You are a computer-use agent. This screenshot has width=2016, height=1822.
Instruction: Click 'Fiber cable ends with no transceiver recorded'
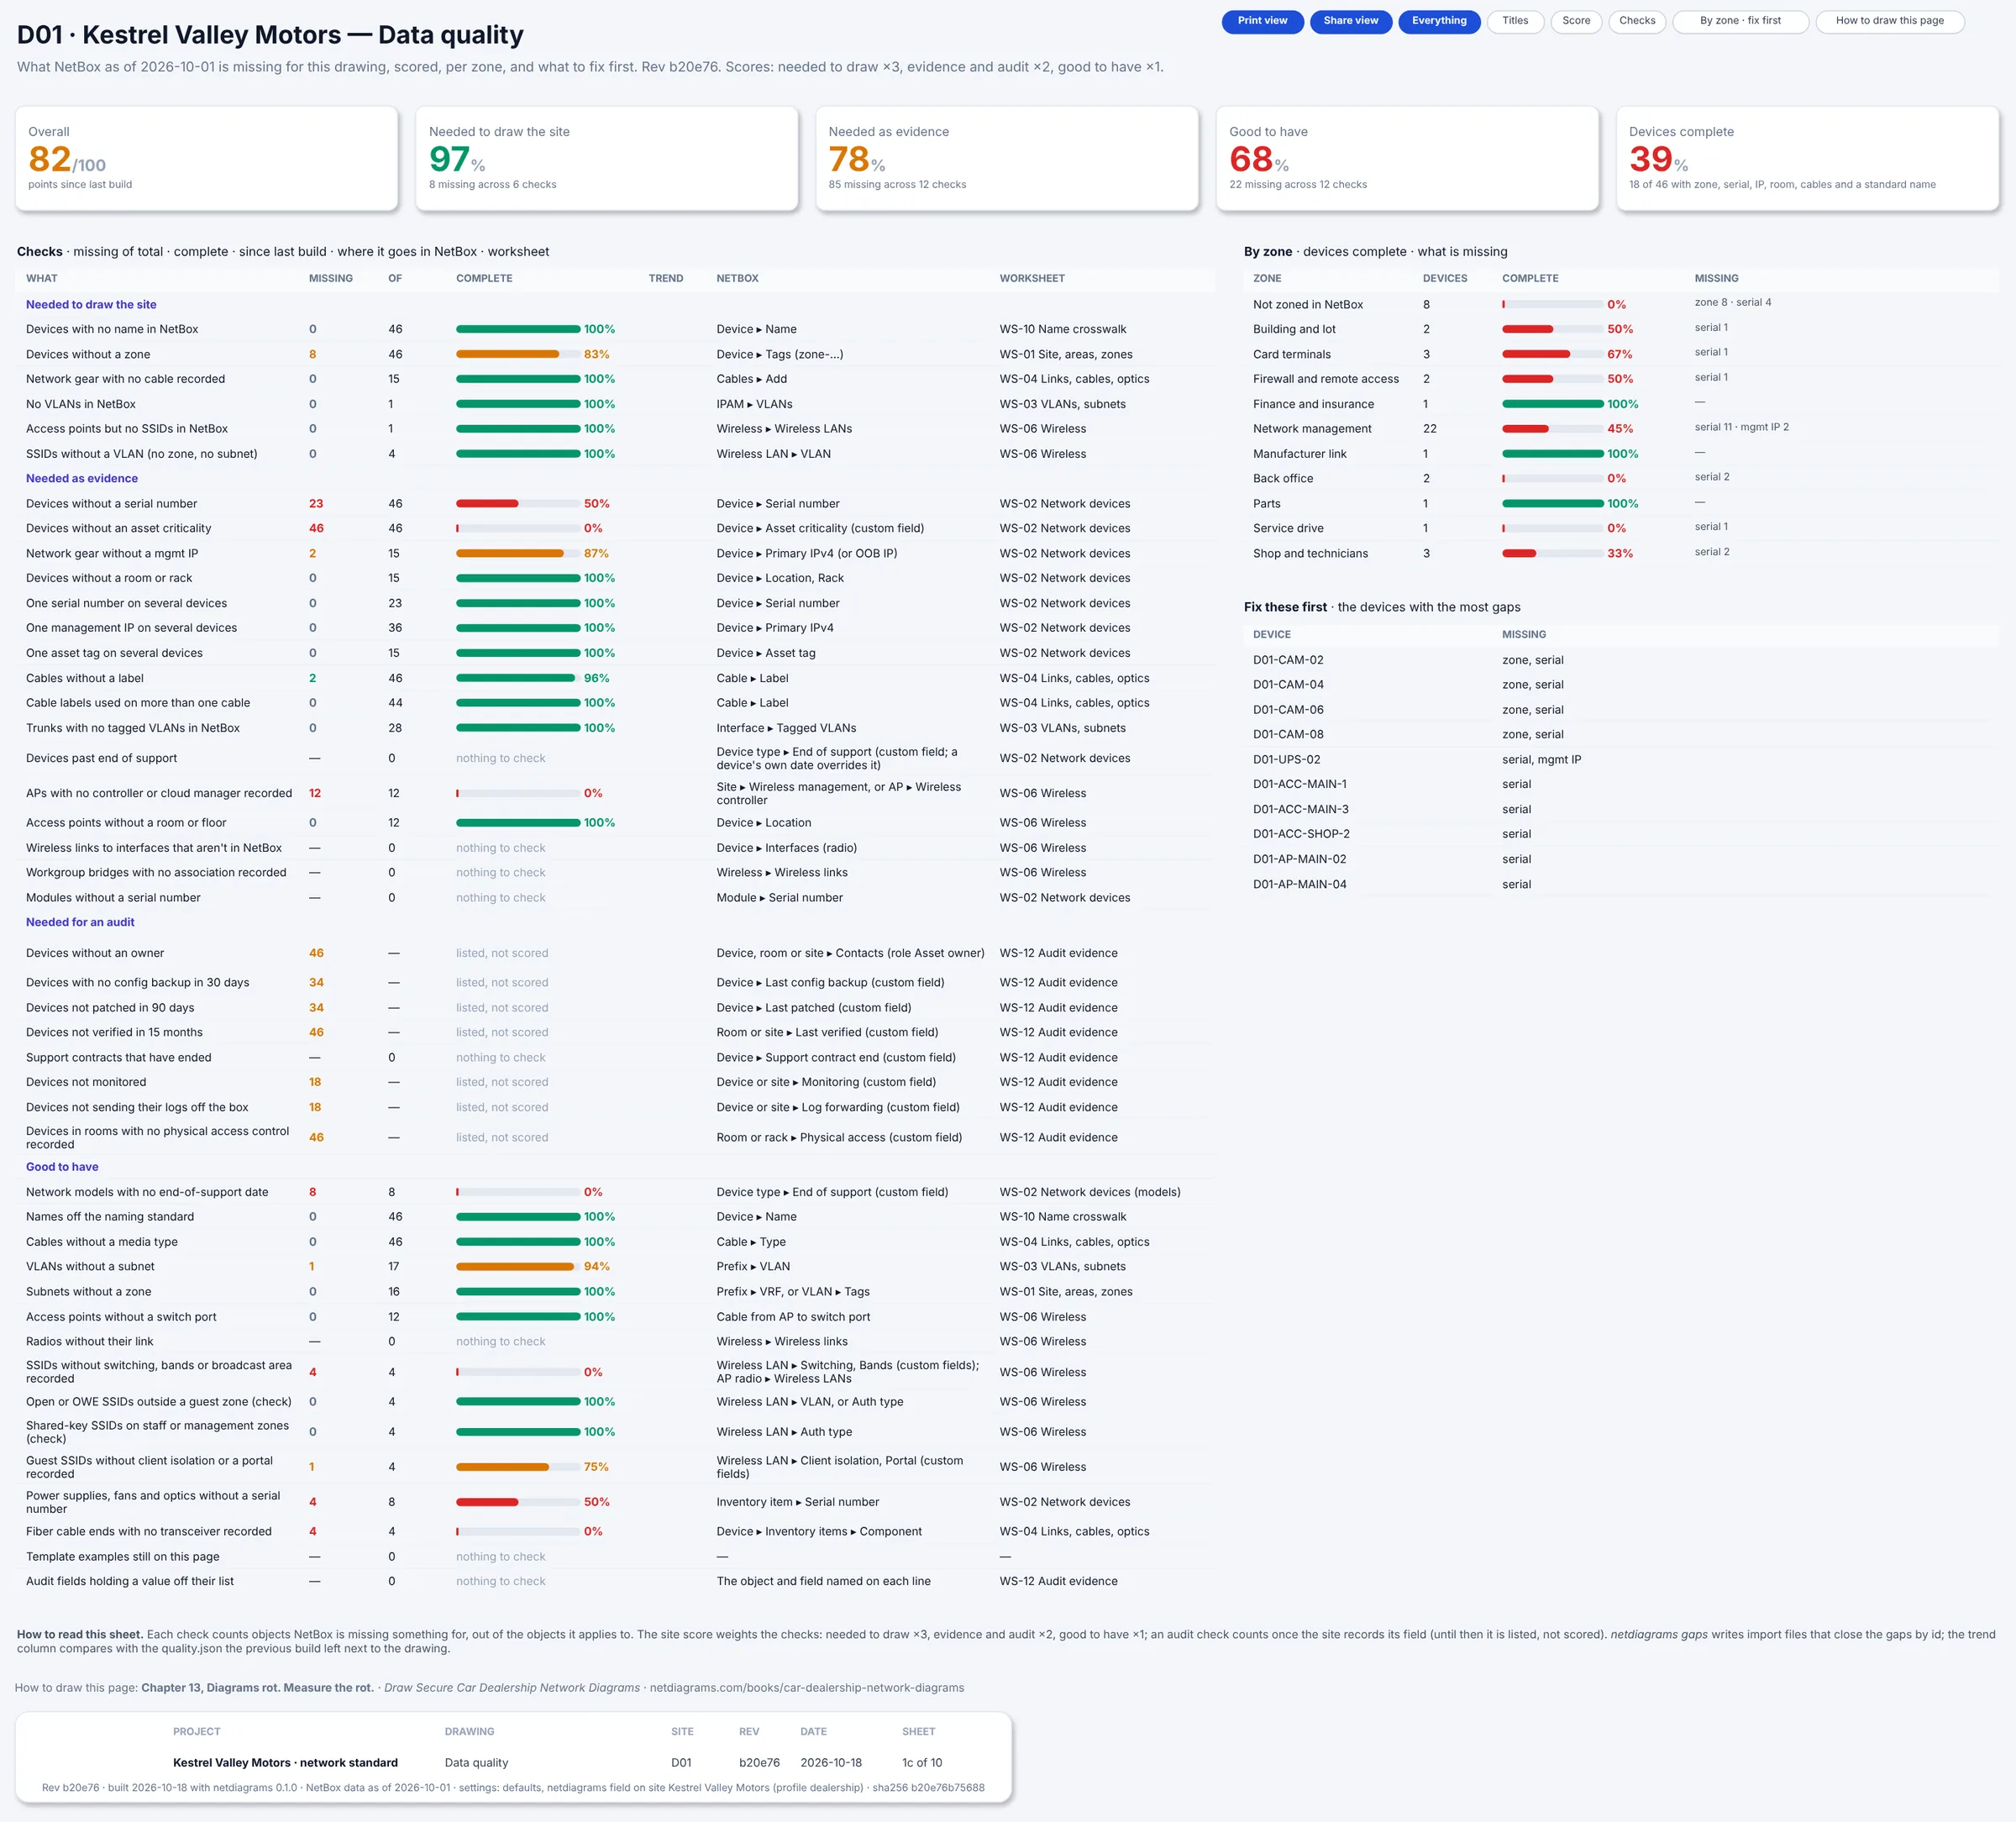click(x=149, y=1532)
